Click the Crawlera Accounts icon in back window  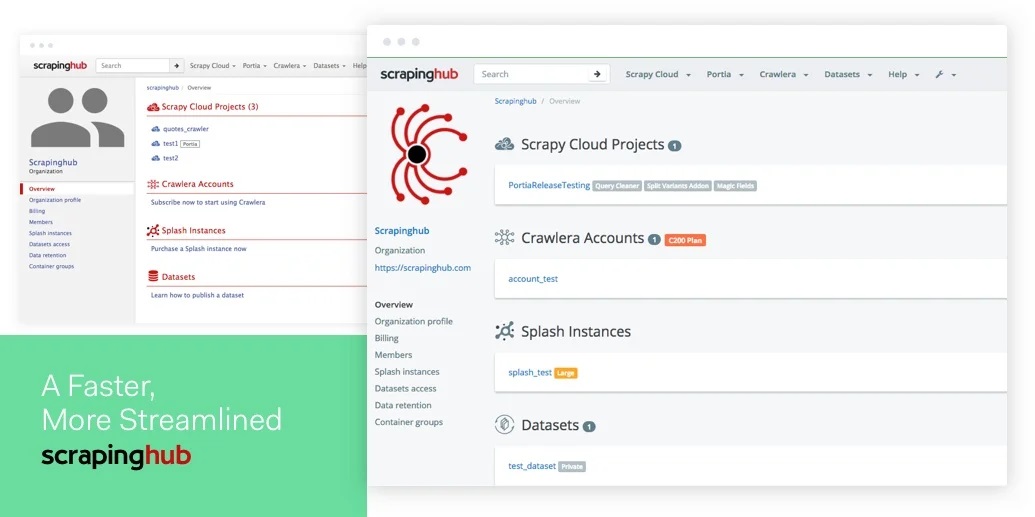tap(153, 184)
